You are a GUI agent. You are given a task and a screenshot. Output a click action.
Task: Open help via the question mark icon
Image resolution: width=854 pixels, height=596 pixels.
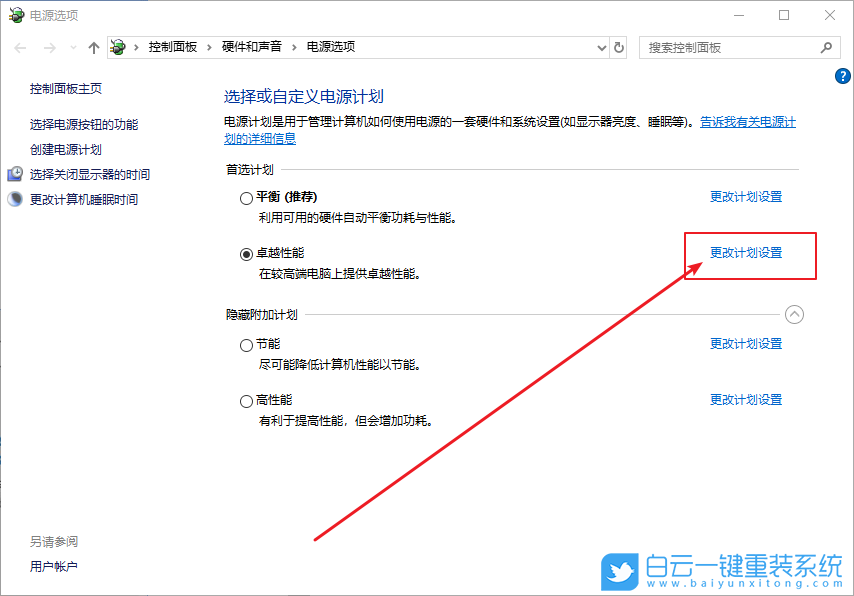pos(842,76)
